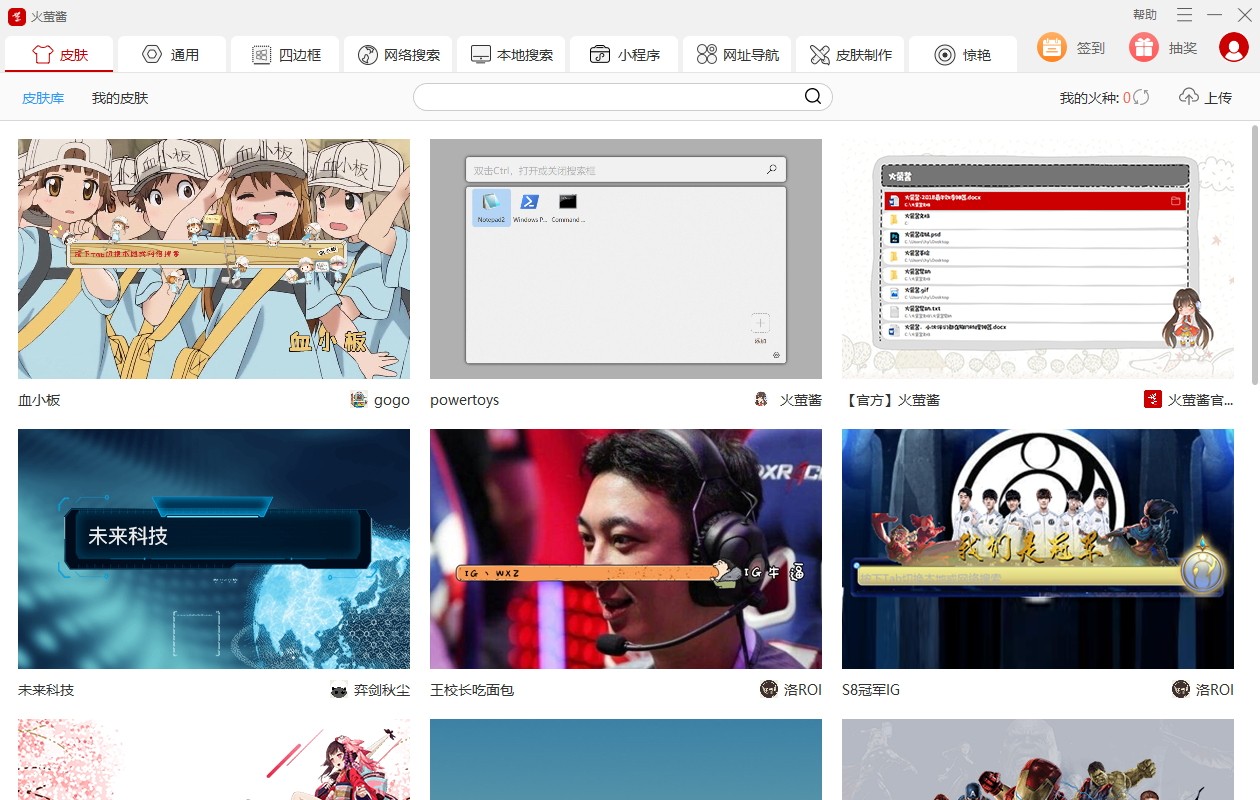Click author name 火萤酱官...
The image size is (1260, 800).
click(1201, 400)
